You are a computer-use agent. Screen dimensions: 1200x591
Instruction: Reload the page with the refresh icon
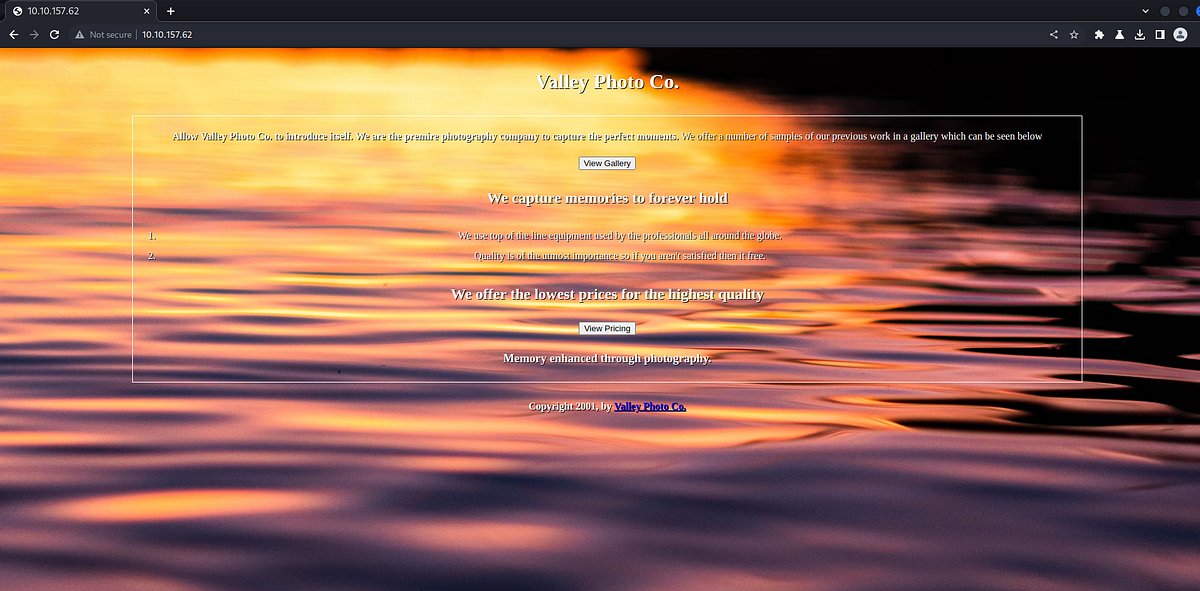[54, 33]
